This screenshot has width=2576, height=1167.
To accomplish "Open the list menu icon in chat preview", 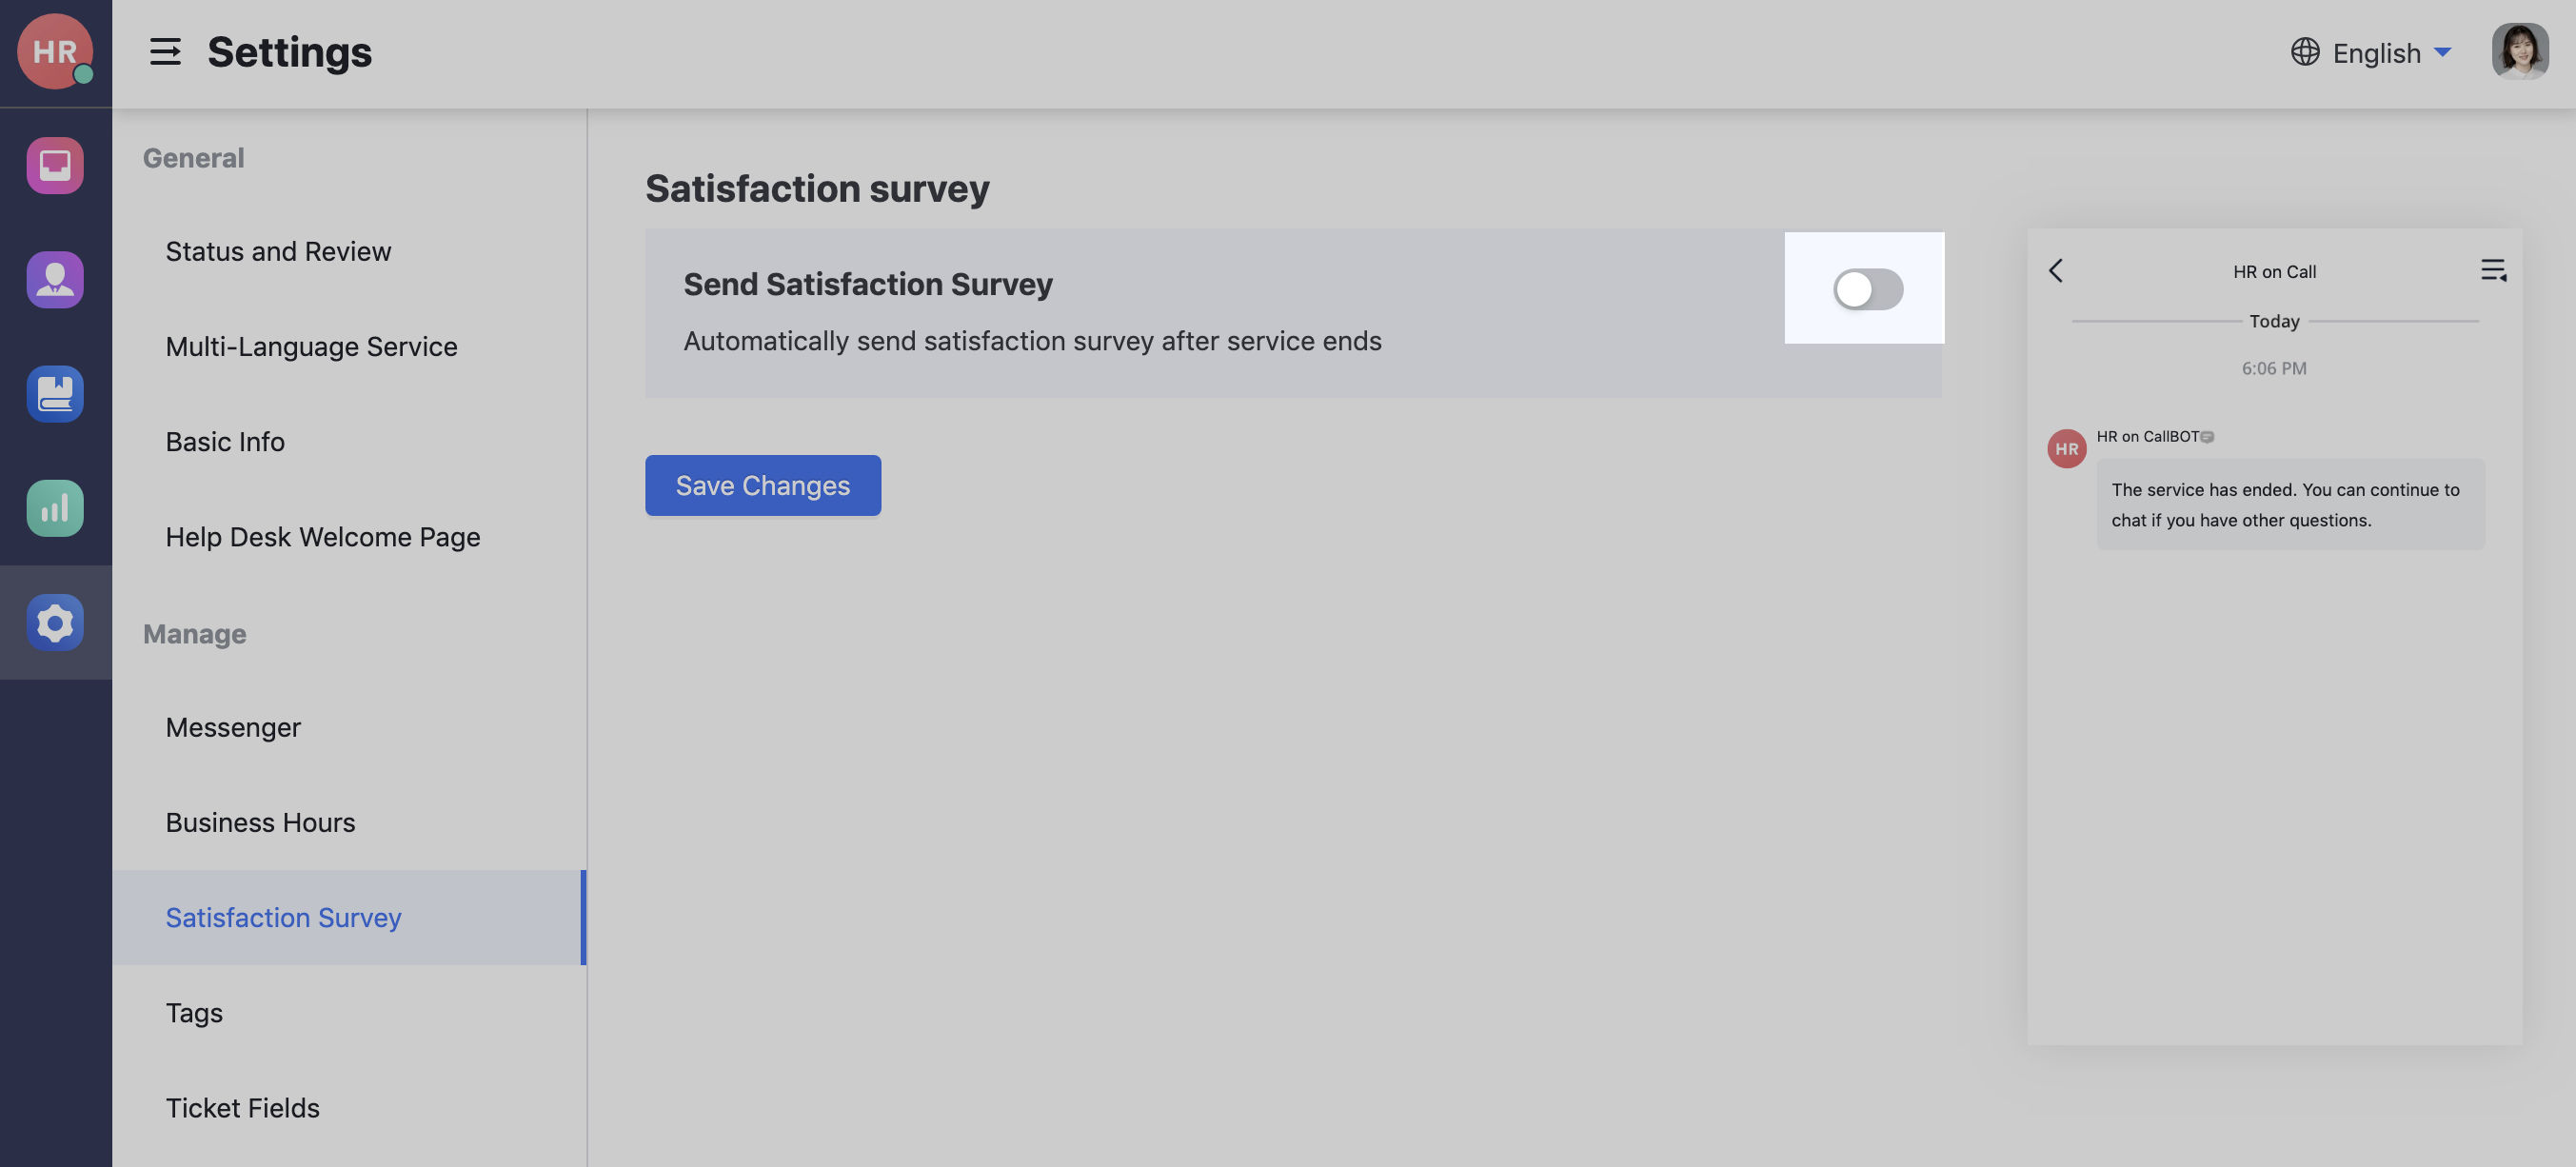I will coord(2492,269).
